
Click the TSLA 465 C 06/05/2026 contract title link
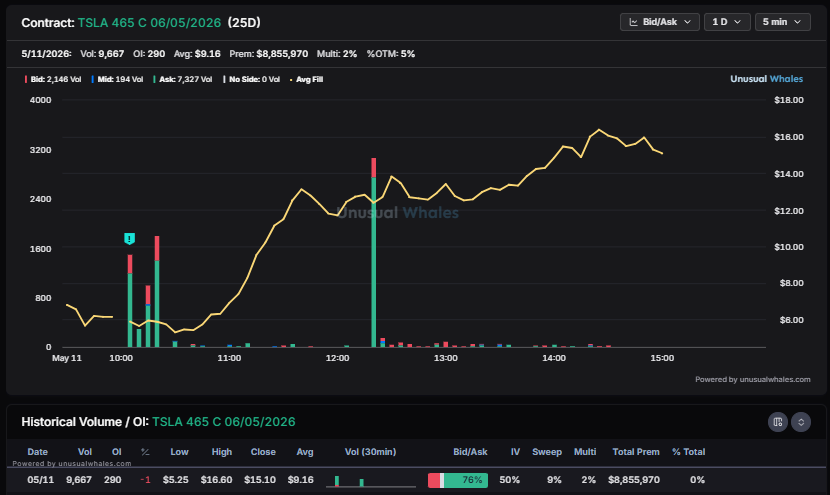(149, 23)
